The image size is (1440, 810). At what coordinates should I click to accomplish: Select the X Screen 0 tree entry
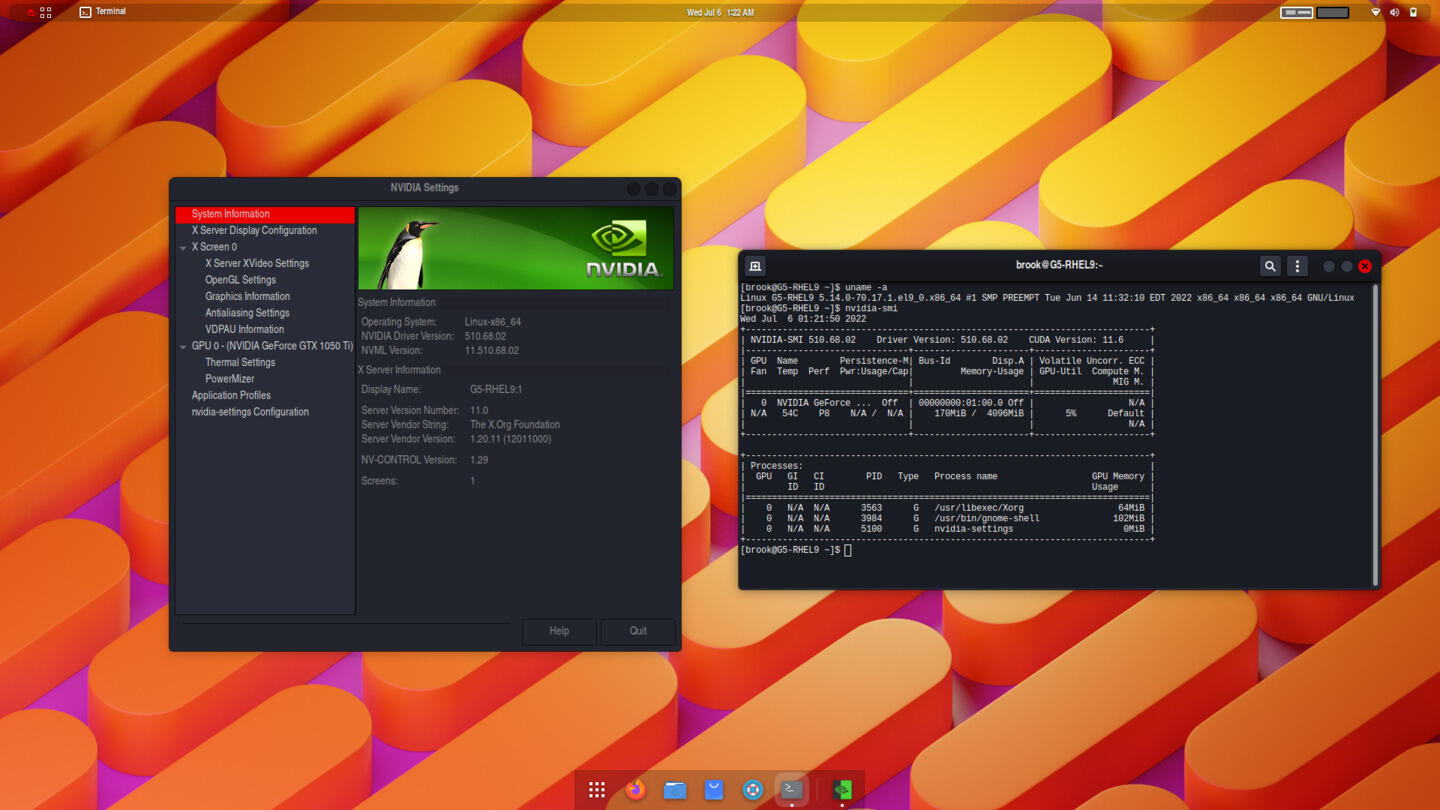coord(214,247)
